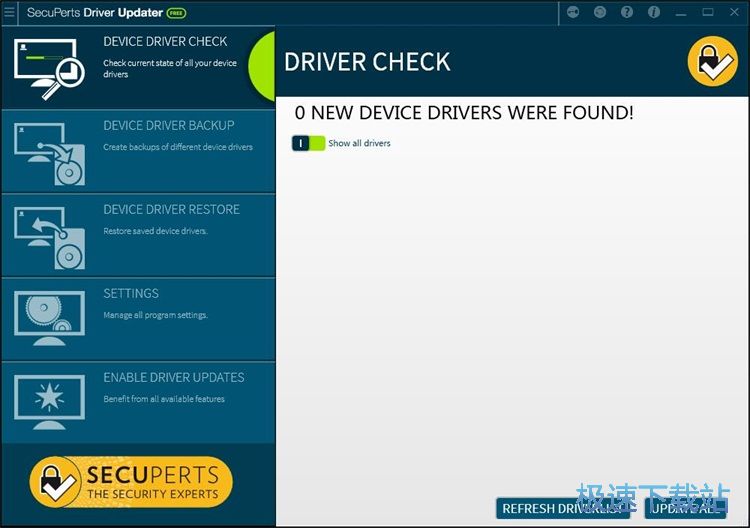750x528 pixels.
Task: Select the Device Driver Check section
Action: (138, 68)
